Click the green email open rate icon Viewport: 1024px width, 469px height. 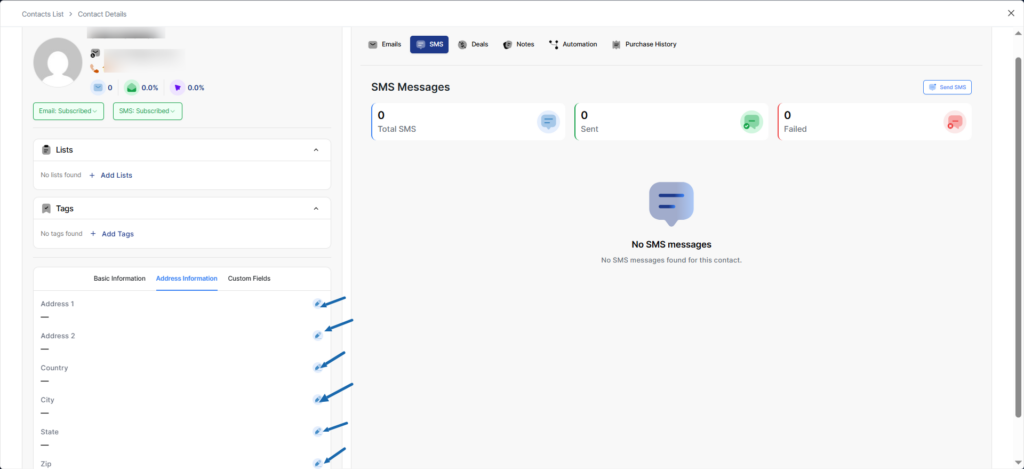(131, 88)
